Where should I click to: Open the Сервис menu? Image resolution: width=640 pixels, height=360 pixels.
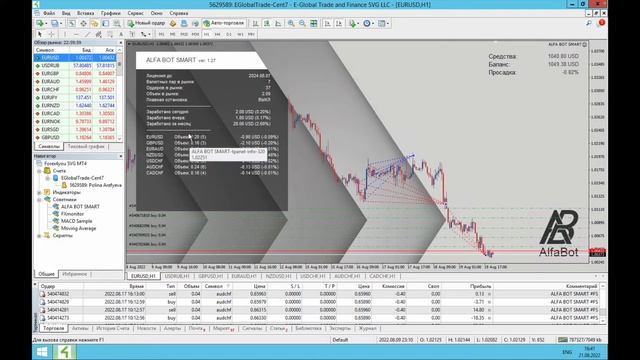tap(136, 13)
